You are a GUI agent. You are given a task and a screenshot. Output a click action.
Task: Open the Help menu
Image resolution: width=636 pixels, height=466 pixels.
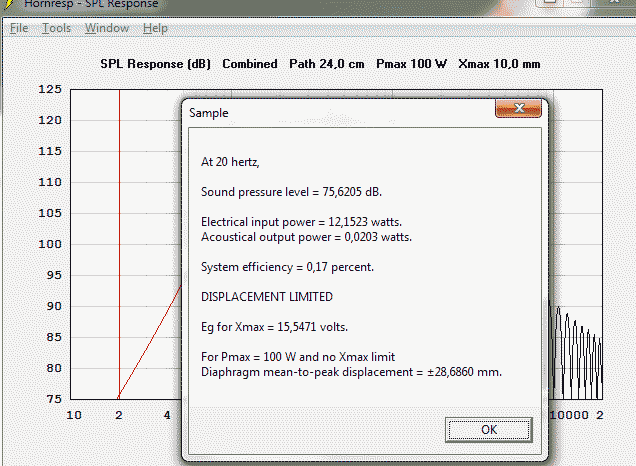click(155, 28)
